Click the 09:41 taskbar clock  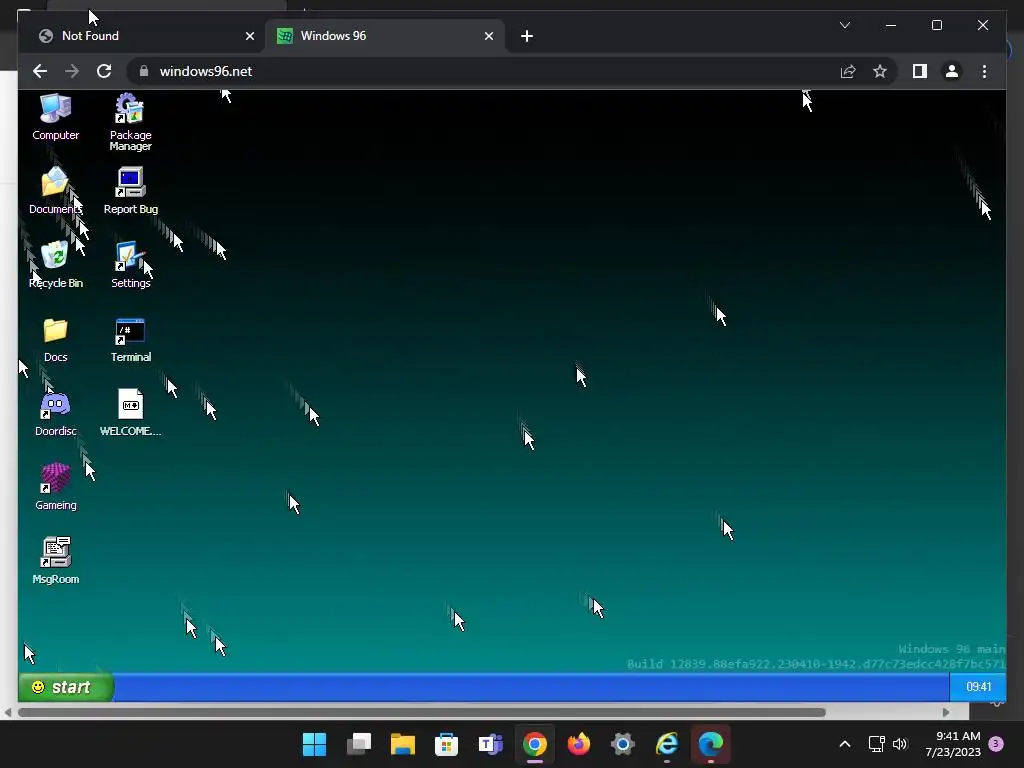point(978,686)
